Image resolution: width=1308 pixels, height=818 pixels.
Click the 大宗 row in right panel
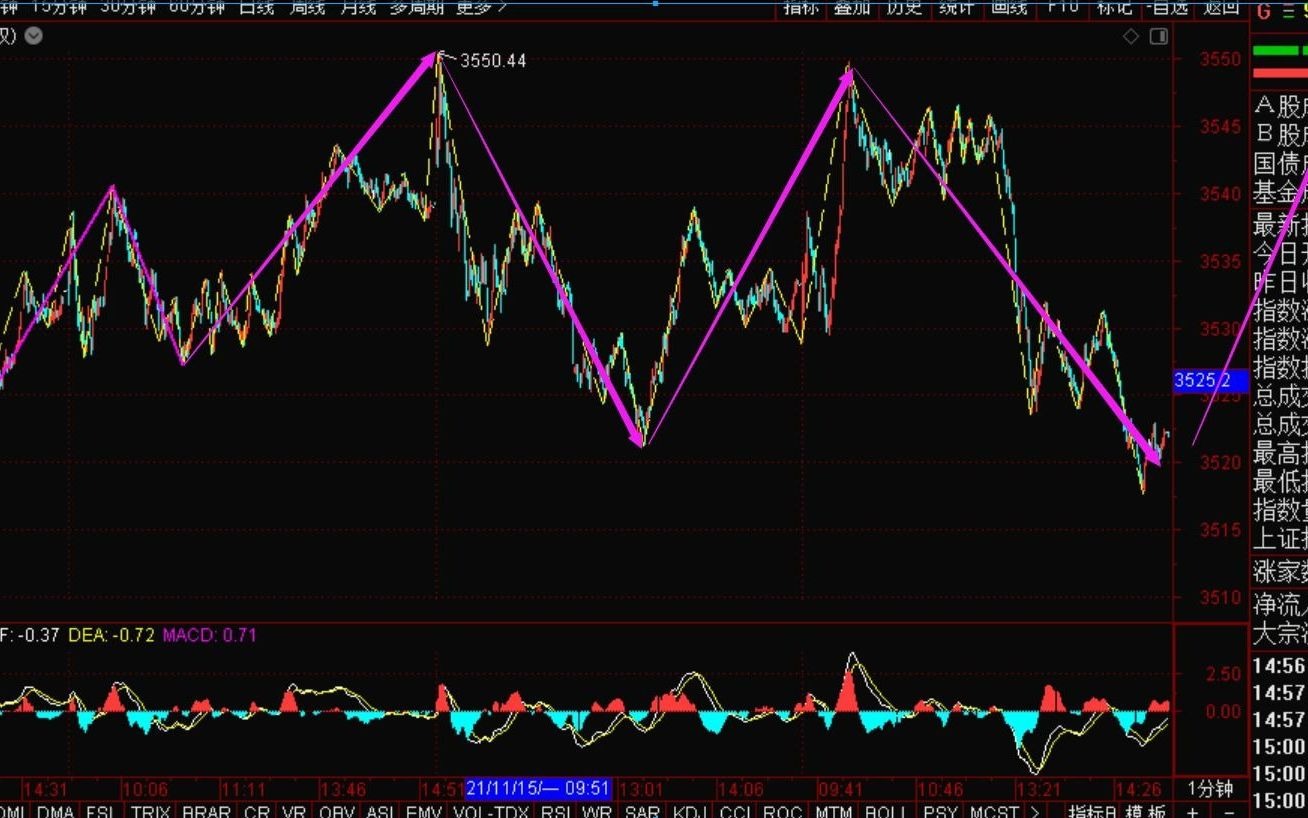(1279, 634)
